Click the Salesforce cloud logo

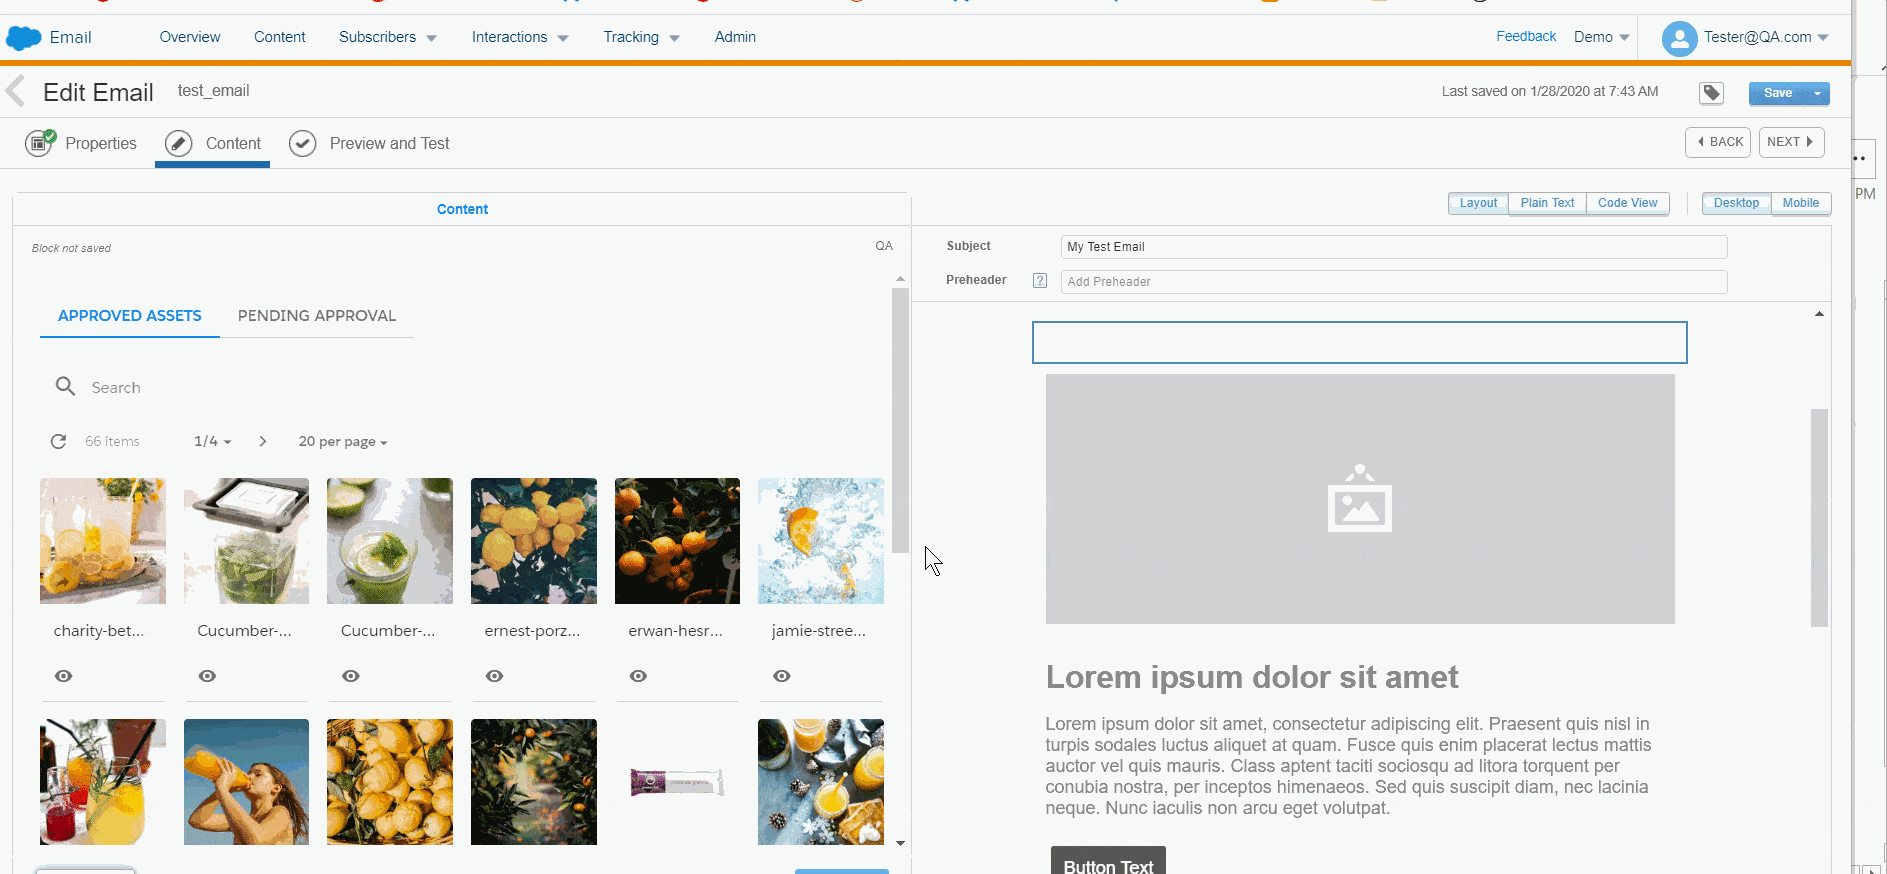[x=23, y=38]
